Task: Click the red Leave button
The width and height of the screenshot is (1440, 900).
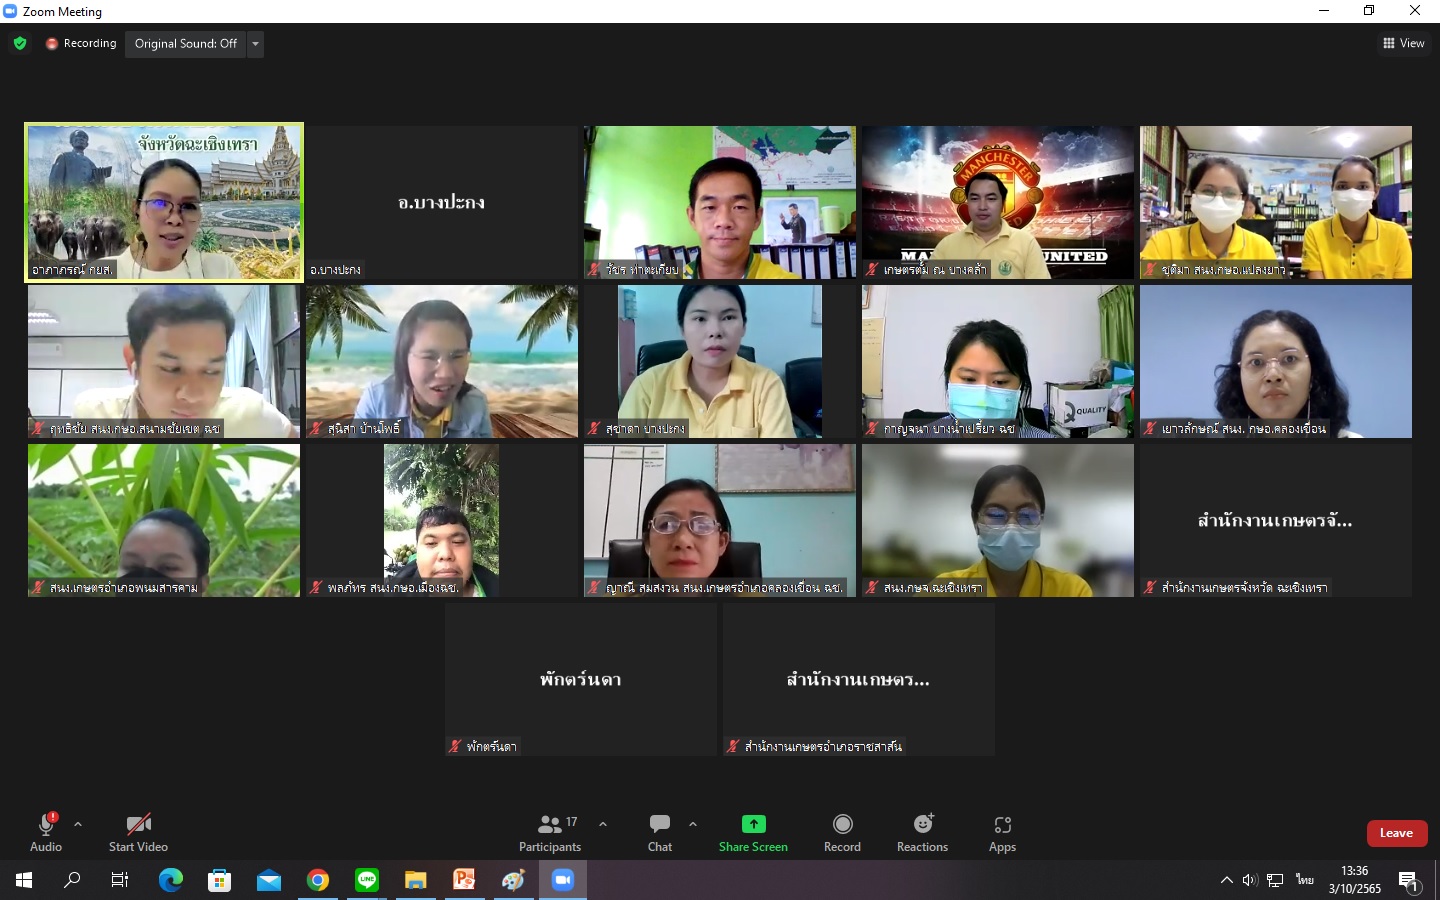Action: (1396, 833)
